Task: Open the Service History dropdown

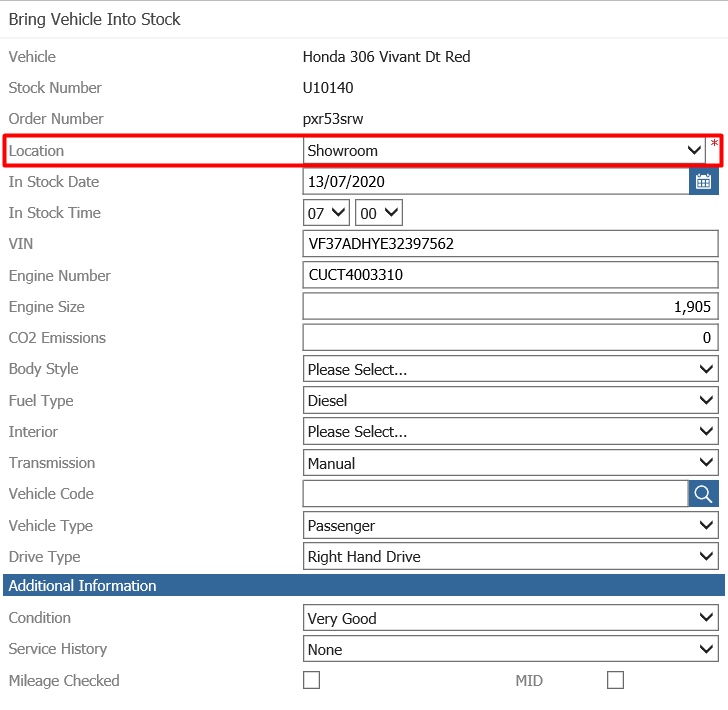Action: point(510,649)
